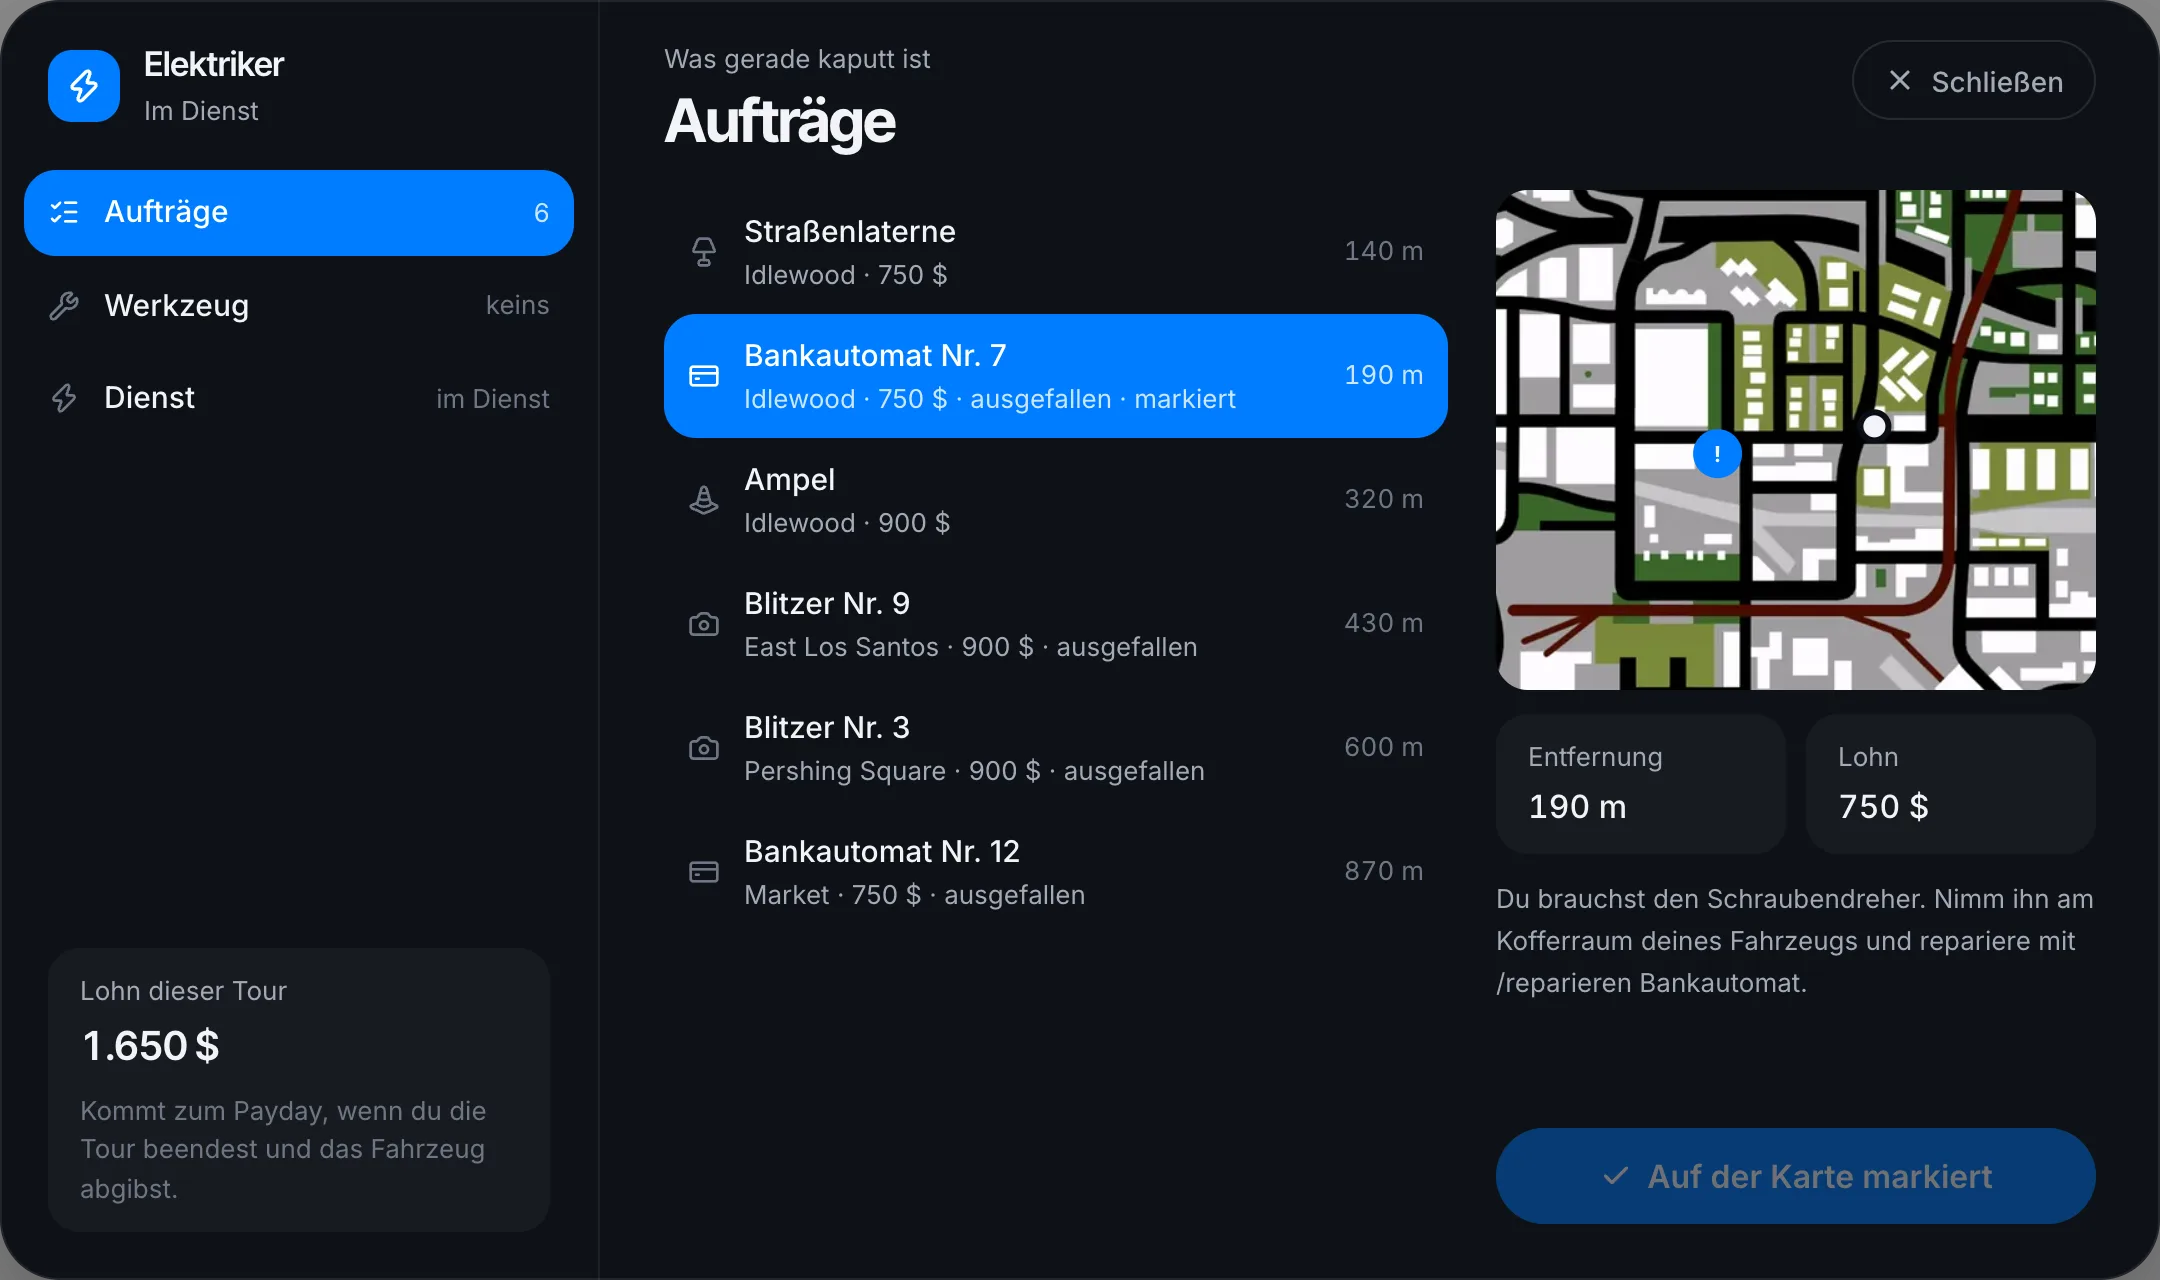Click the 600 m distance for Blitzer Nr. 3
This screenshot has width=2160, height=1280.
point(1383,747)
